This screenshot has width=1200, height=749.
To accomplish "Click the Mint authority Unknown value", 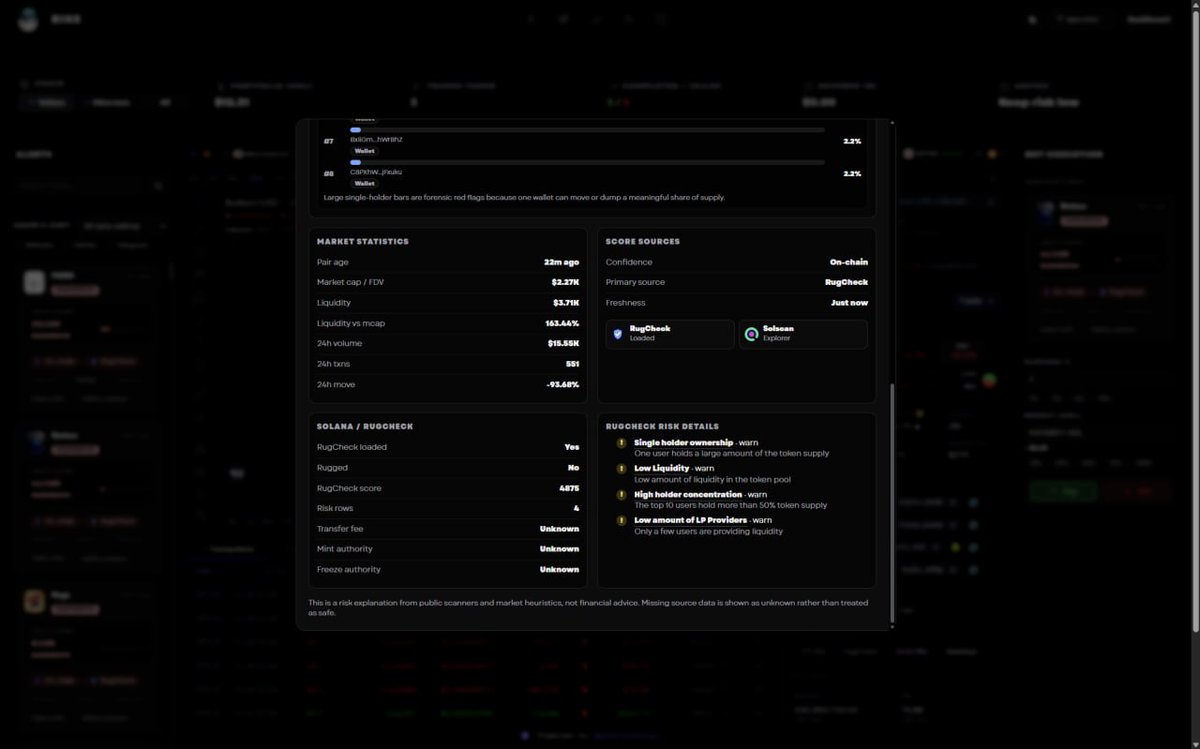I will point(559,549).
